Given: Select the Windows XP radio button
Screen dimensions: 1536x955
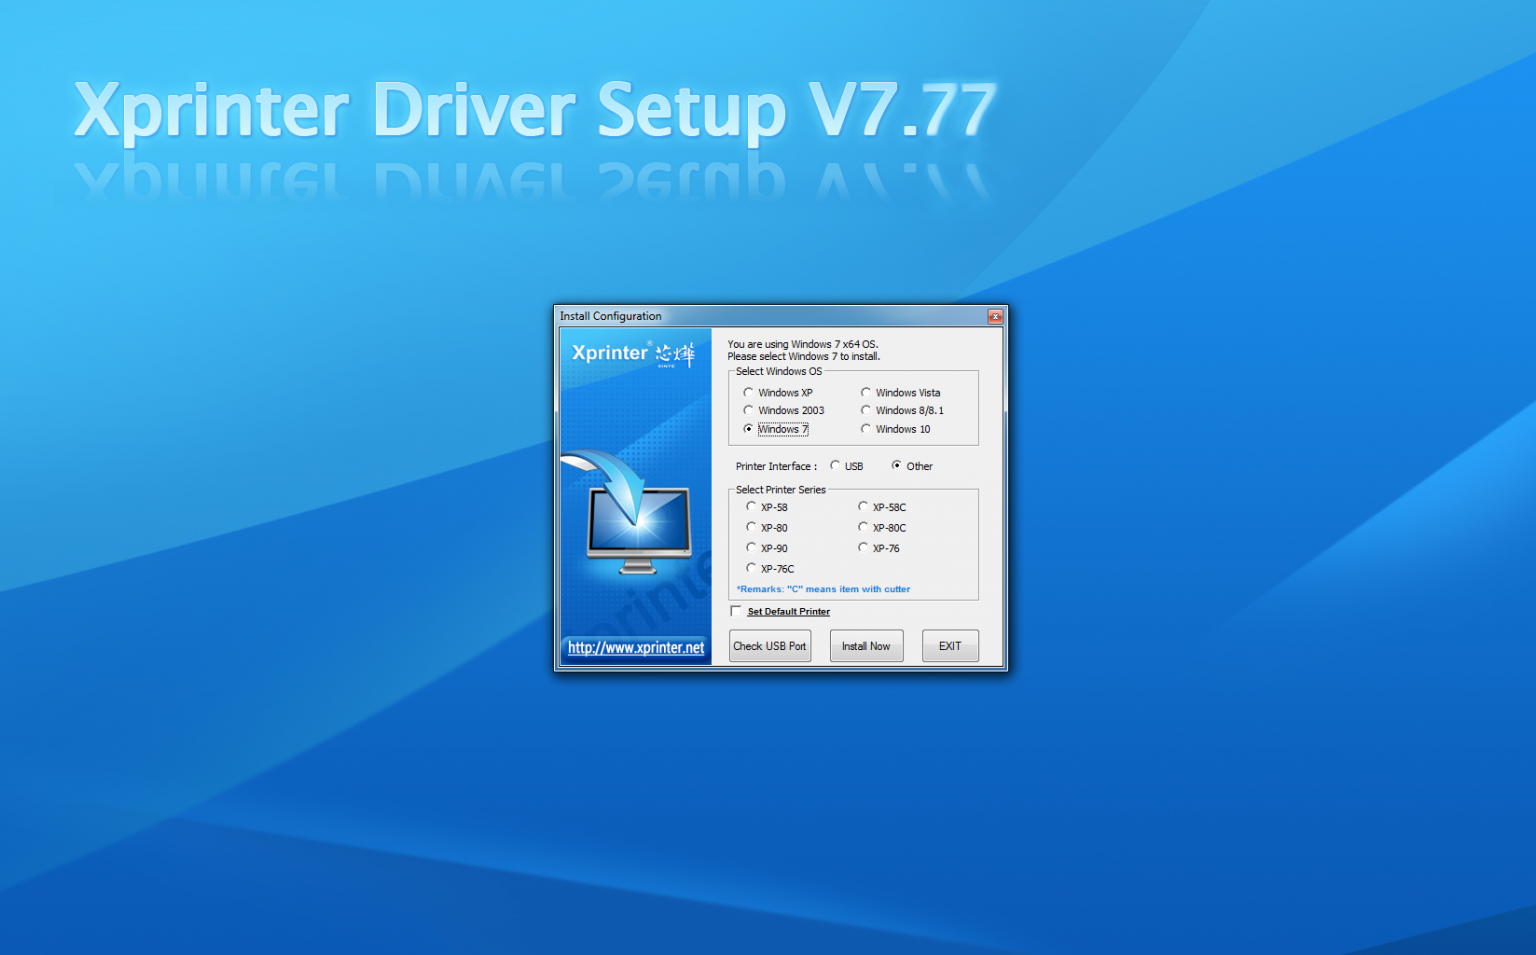Looking at the screenshot, I should (x=748, y=392).
